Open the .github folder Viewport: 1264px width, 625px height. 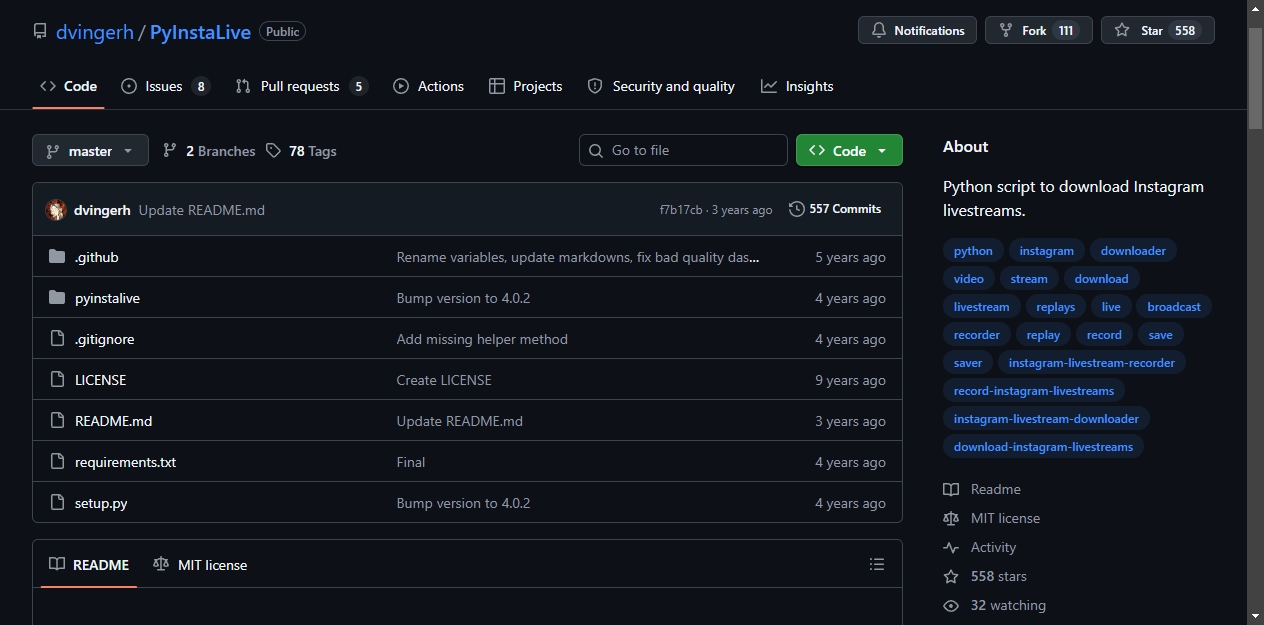[x=97, y=257]
